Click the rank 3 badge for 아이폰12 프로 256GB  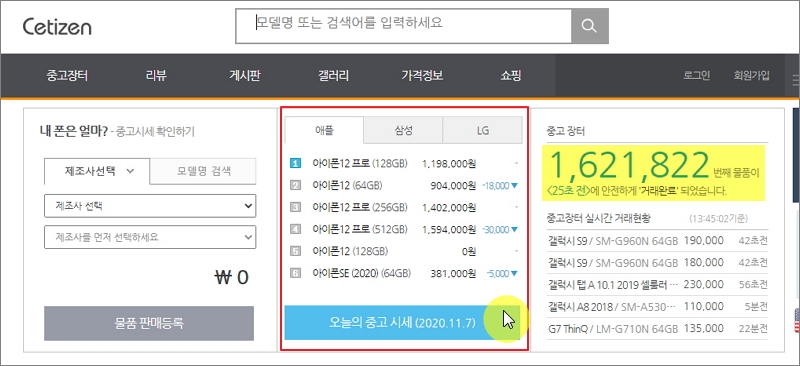(295, 207)
